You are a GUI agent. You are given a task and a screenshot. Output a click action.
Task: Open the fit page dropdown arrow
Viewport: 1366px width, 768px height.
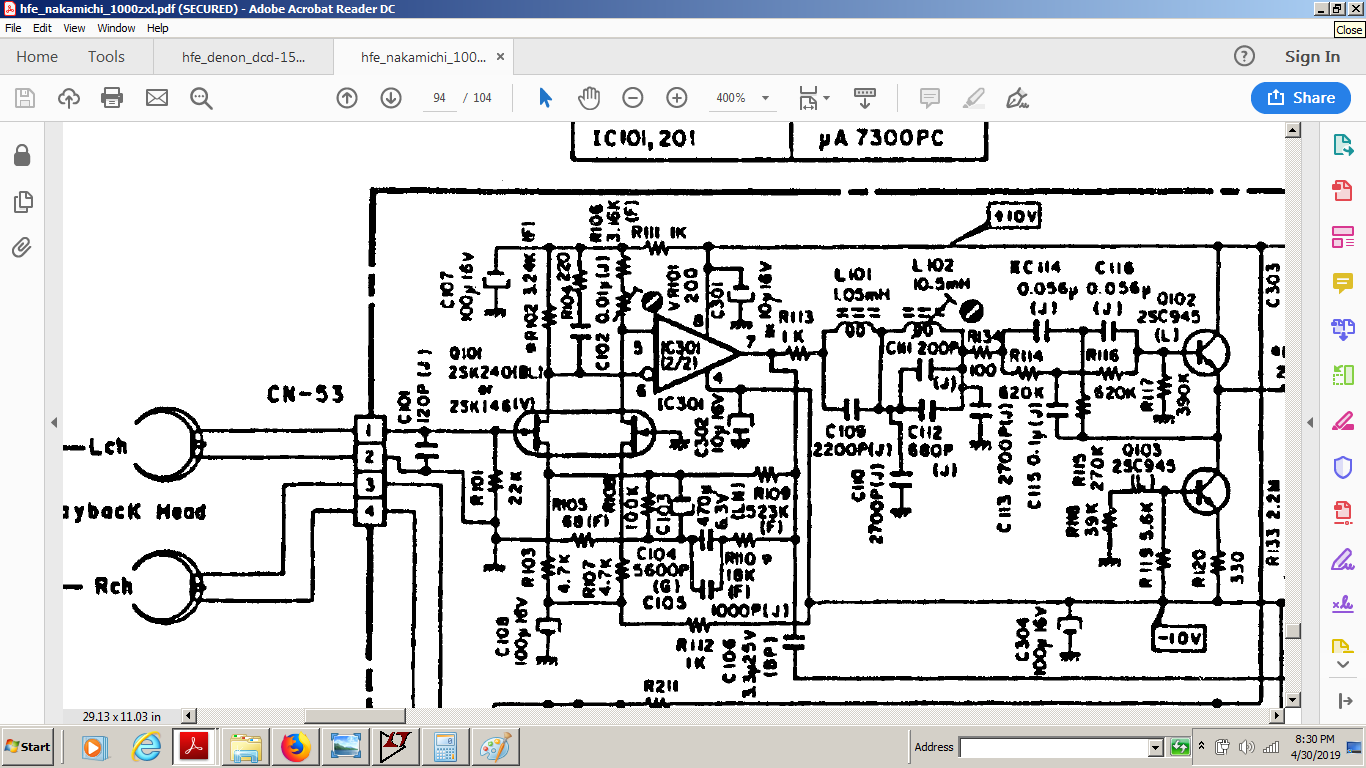coord(826,98)
